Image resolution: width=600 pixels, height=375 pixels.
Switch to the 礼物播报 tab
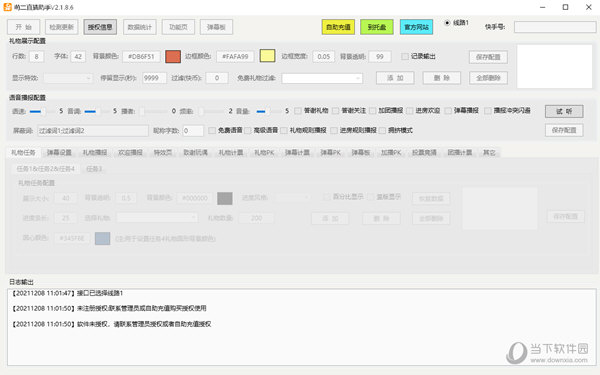[x=95, y=153]
